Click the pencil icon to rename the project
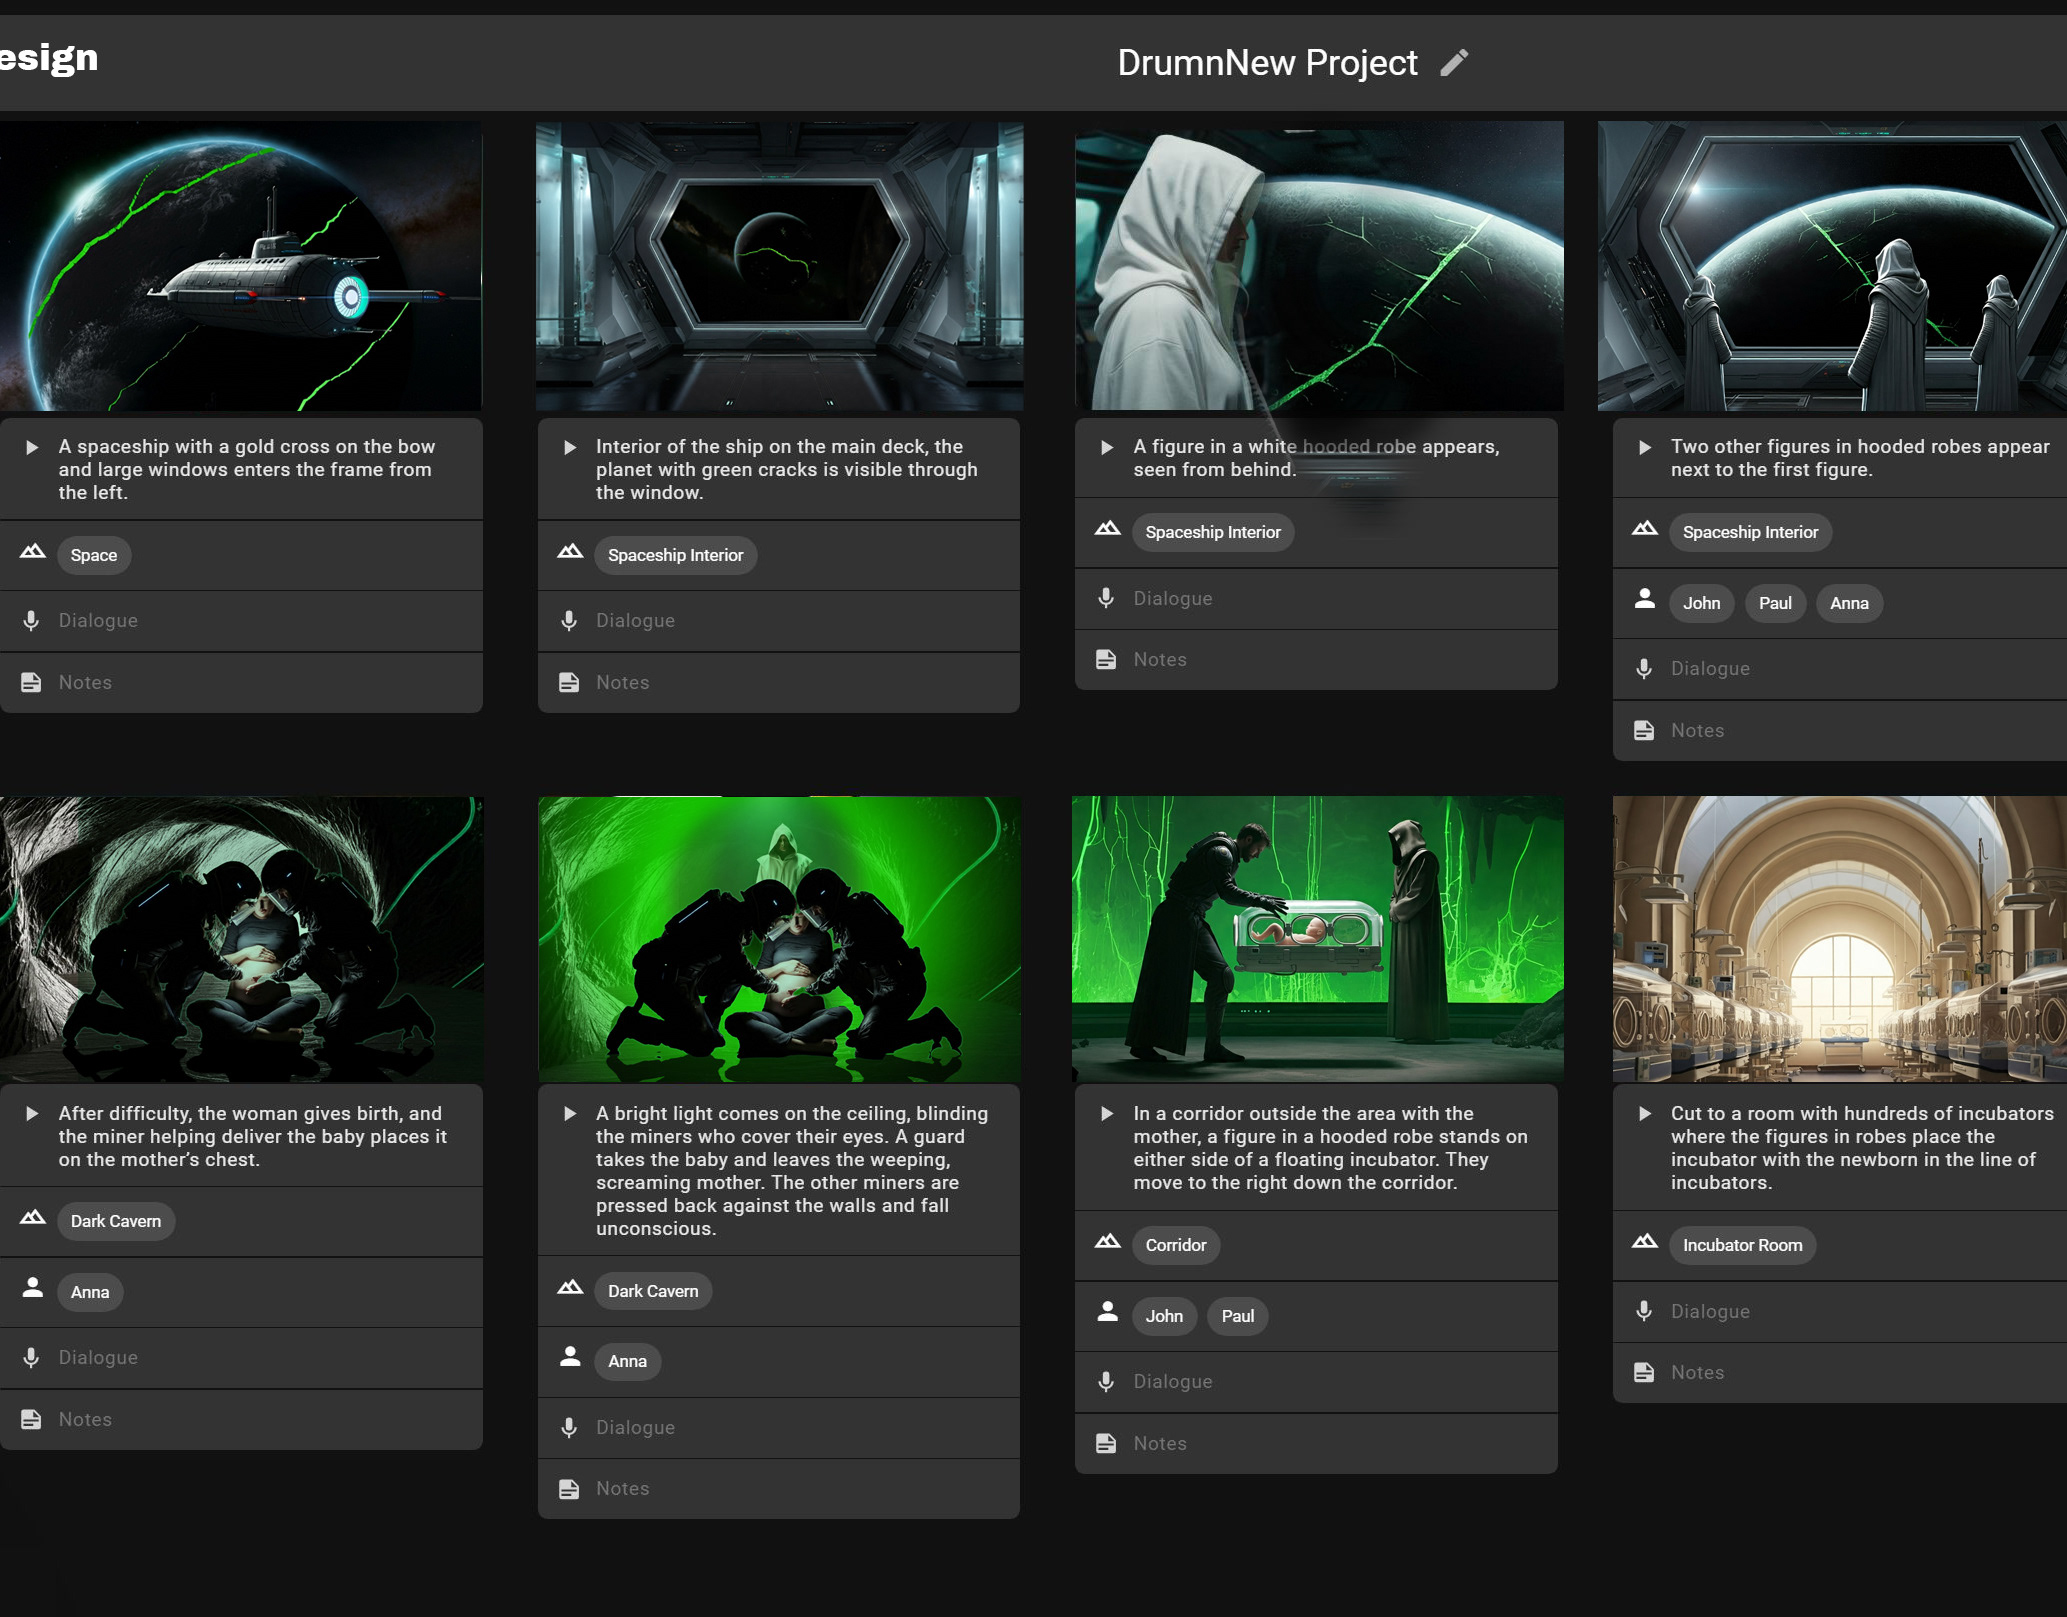Viewport: 2067px width, 1617px height. [x=1454, y=63]
